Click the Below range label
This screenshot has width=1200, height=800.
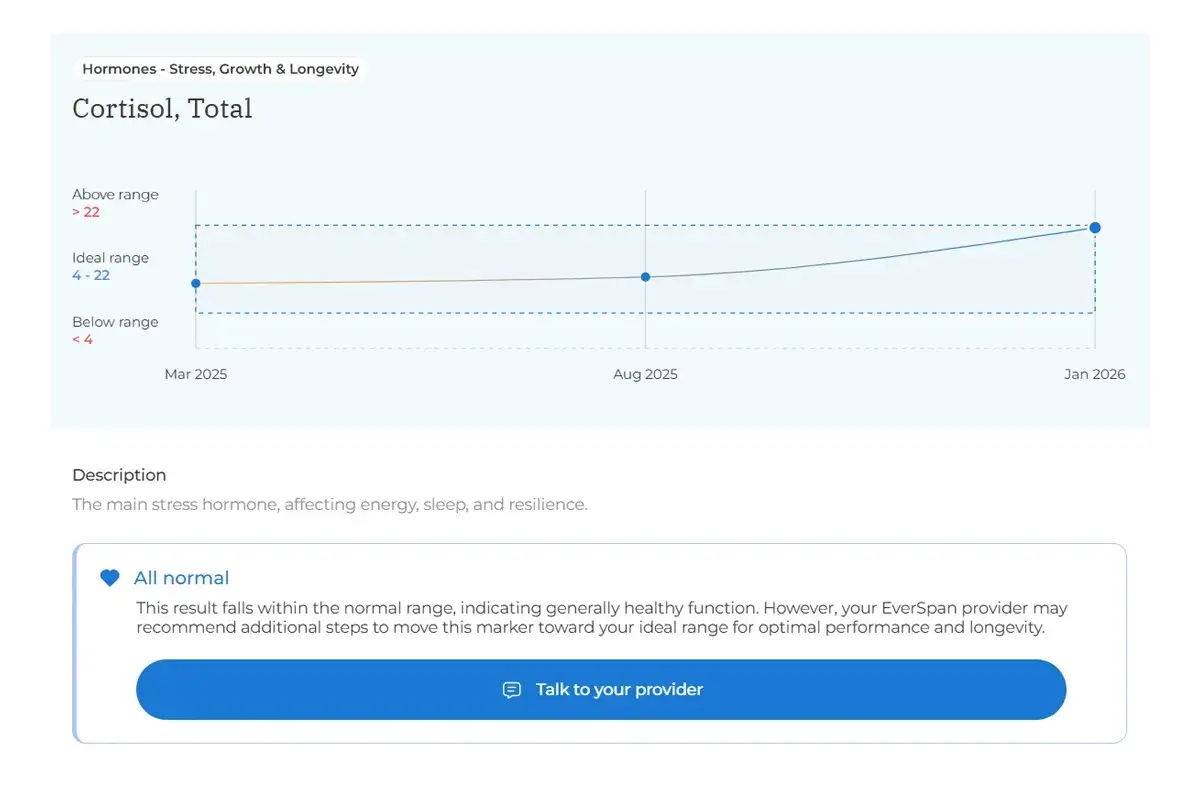pos(115,322)
